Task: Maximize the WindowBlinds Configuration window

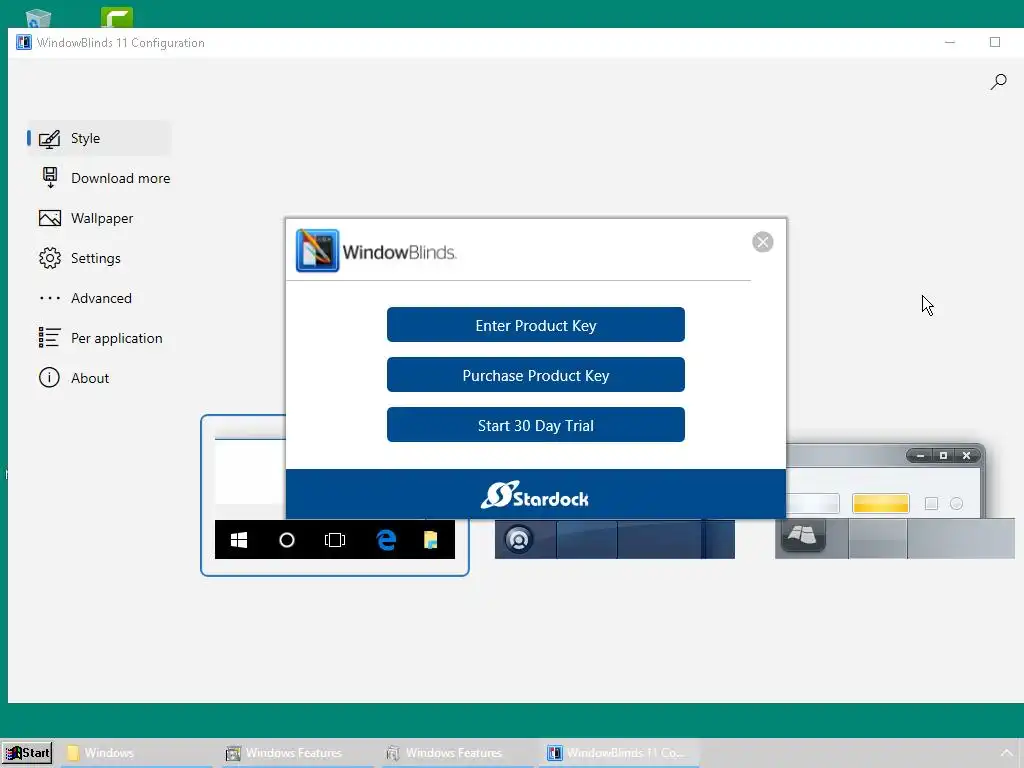Action: 995,42
